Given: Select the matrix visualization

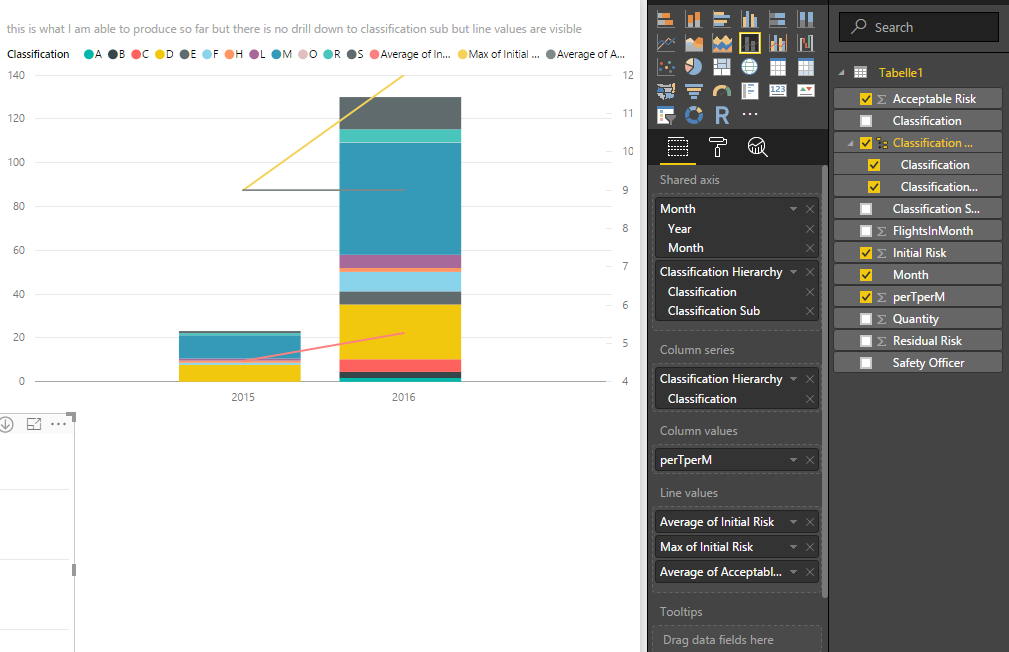Looking at the screenshot, I should pyautogui.click(x=806, y=67).
